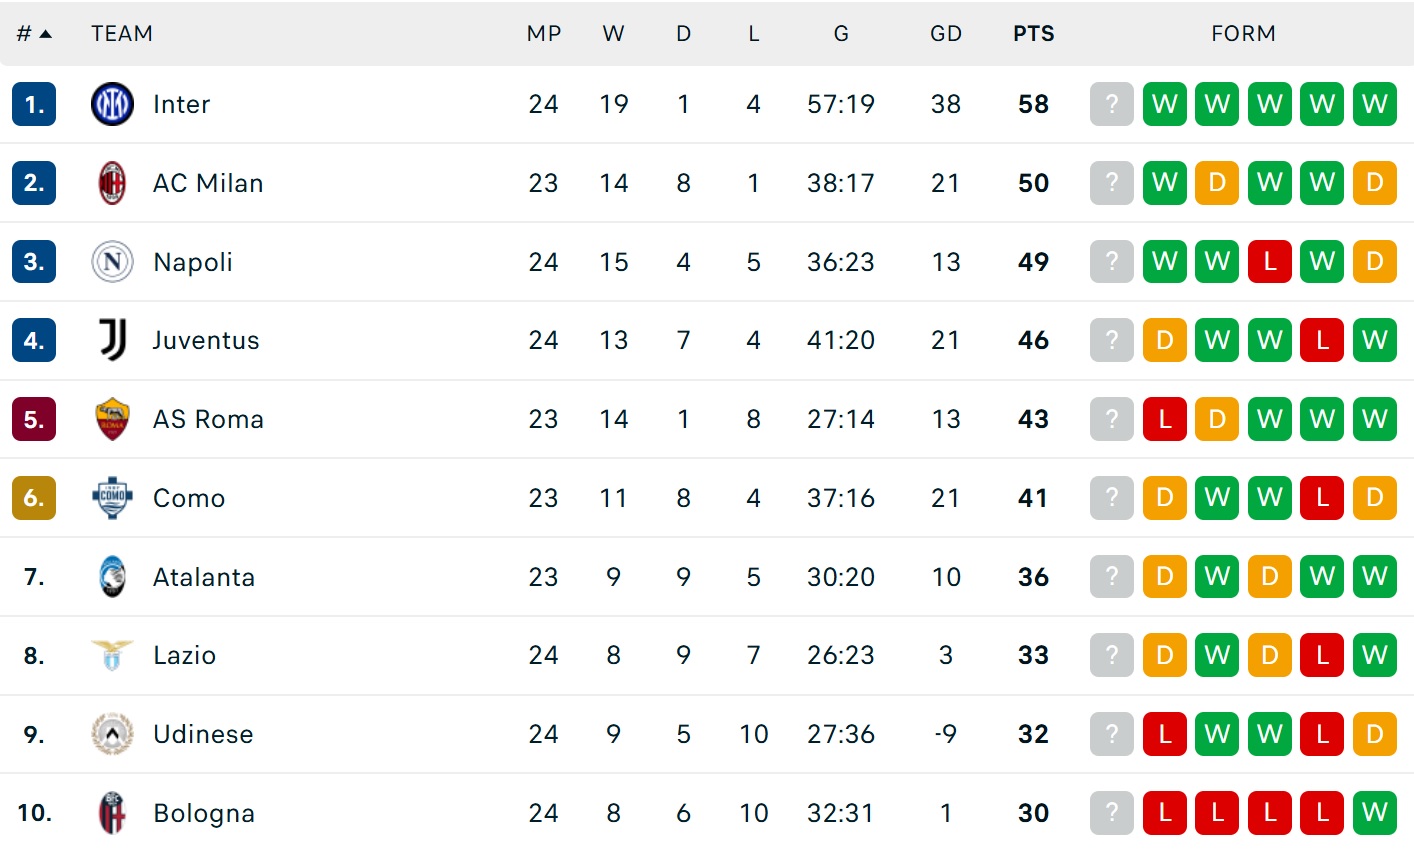Screen dimensions: 1414x849
Task: Click the Udinese club crest
Action: point(112,734)
